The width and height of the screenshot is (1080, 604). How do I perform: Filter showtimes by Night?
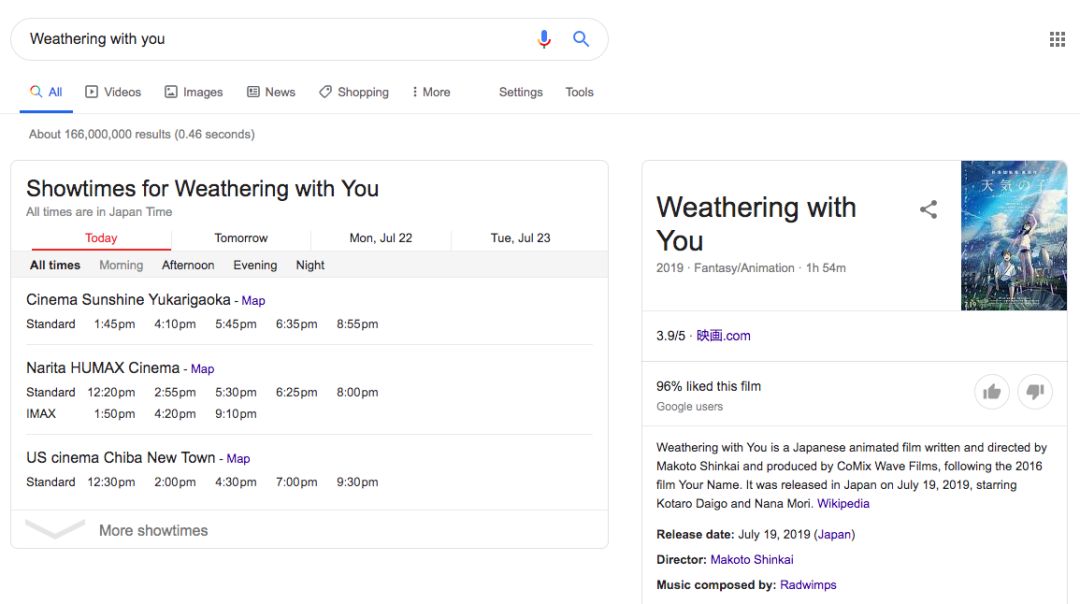click(x=310, y=265)
